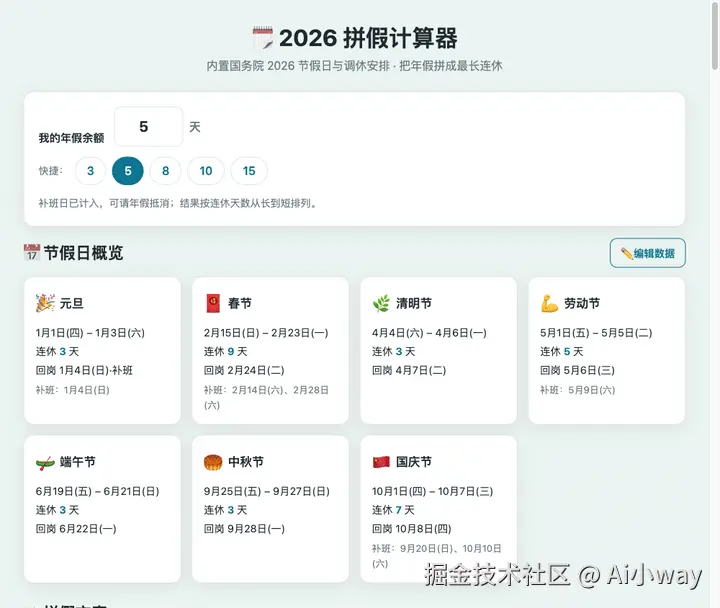720x608 pixels.
Task: Click the page's vertical scrollbar
Action: (715, 35)
